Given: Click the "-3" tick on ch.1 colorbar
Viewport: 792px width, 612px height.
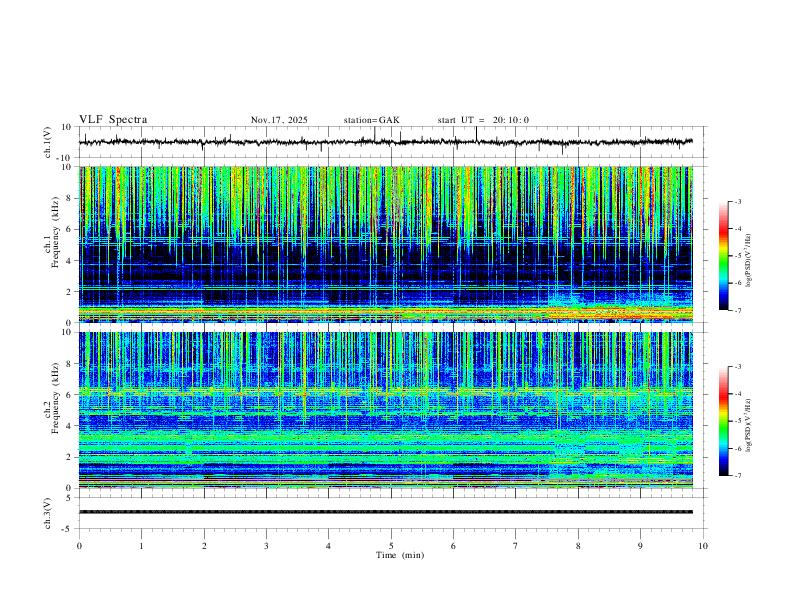Looking at the screenshot, I should [x=738, y=201].
